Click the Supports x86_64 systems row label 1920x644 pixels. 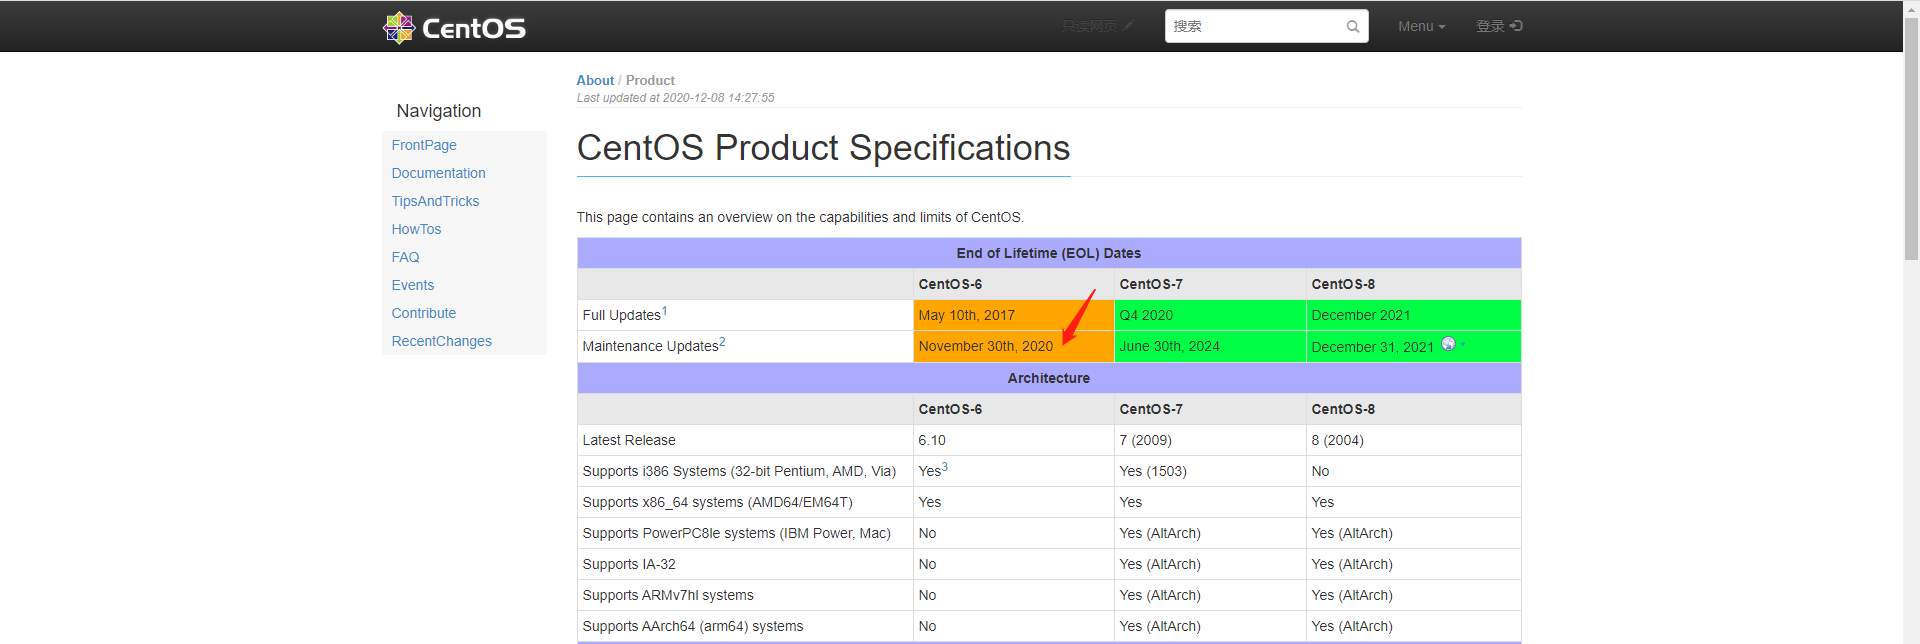click(717, 502)
